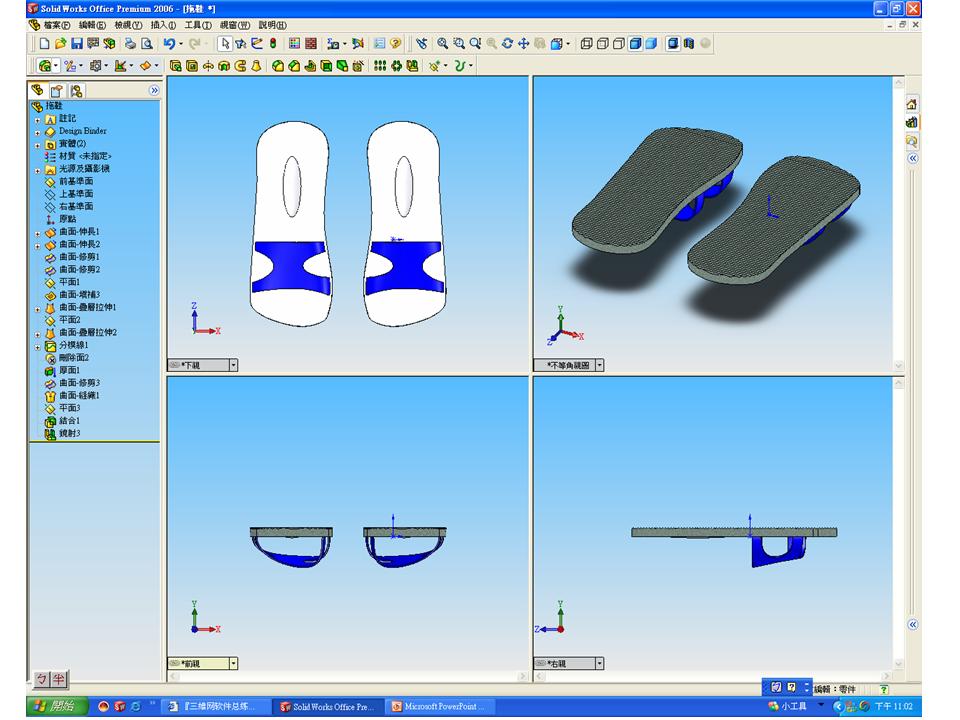
Task: Select the Pan view tool
Action: (x=523, y=43)
